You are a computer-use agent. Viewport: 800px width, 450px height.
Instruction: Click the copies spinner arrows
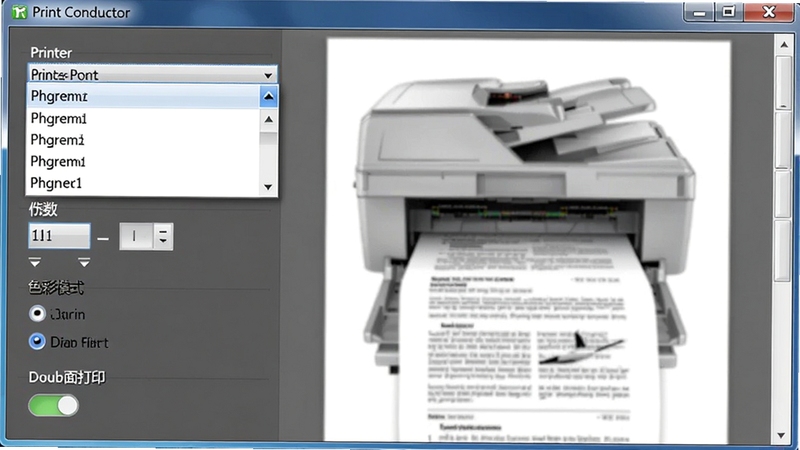click(x=163, y=236)
